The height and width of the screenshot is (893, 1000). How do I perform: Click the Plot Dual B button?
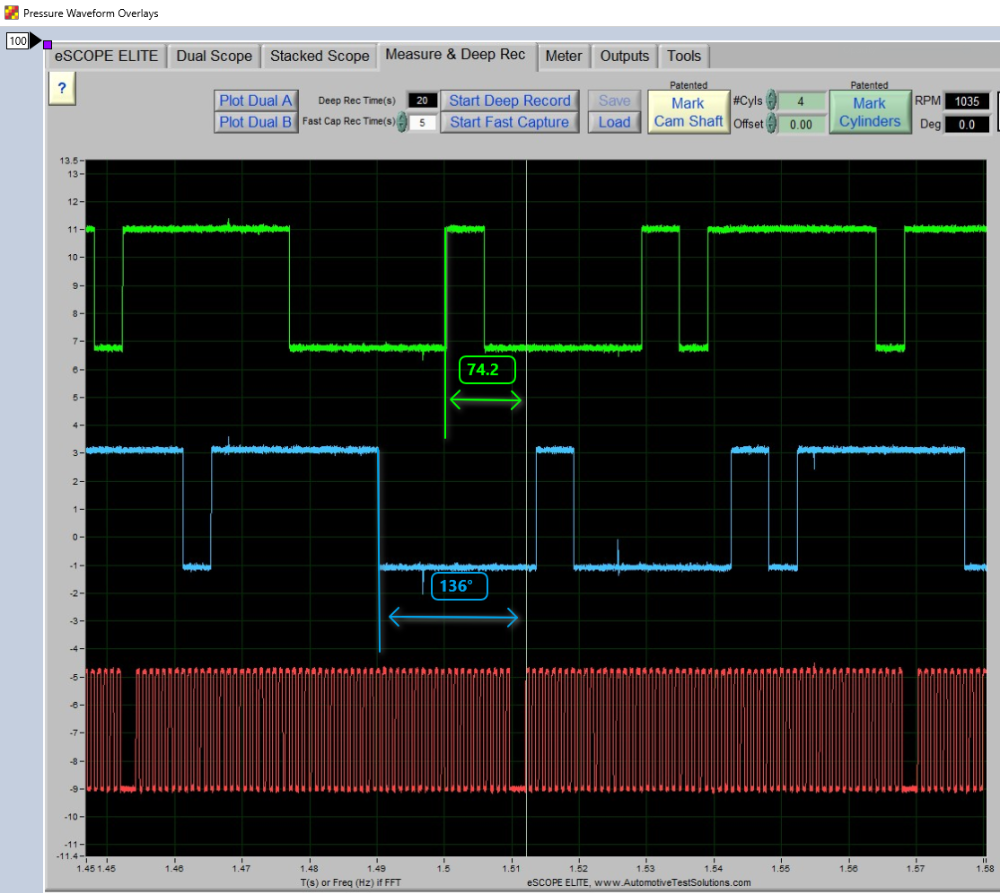[256, 122]
